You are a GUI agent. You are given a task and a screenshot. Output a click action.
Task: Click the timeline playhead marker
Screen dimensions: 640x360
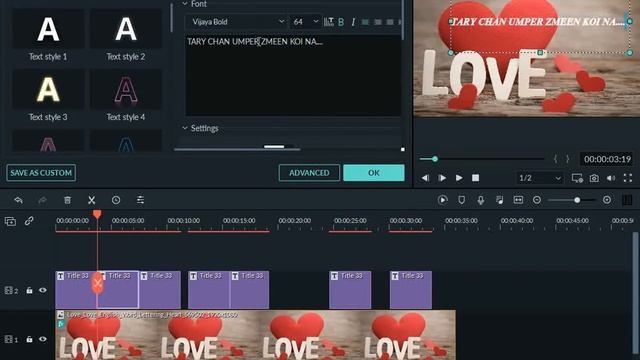97,214
